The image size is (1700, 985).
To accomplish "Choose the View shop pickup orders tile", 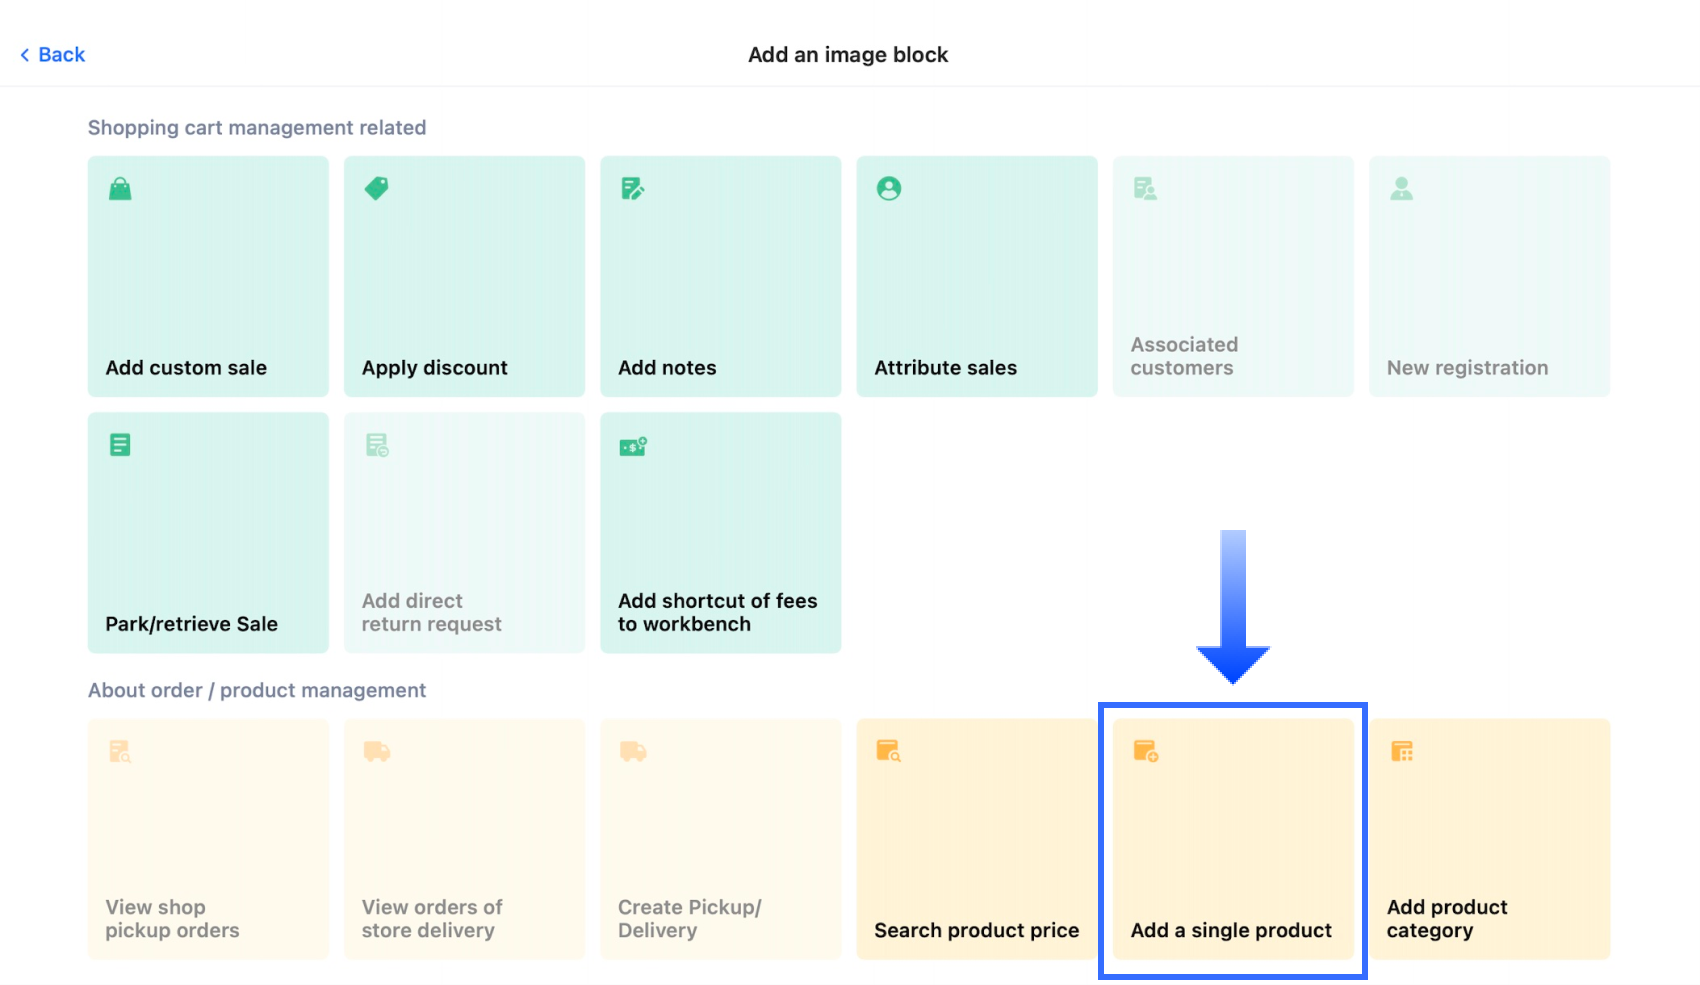I will click(x=208, y=838).
